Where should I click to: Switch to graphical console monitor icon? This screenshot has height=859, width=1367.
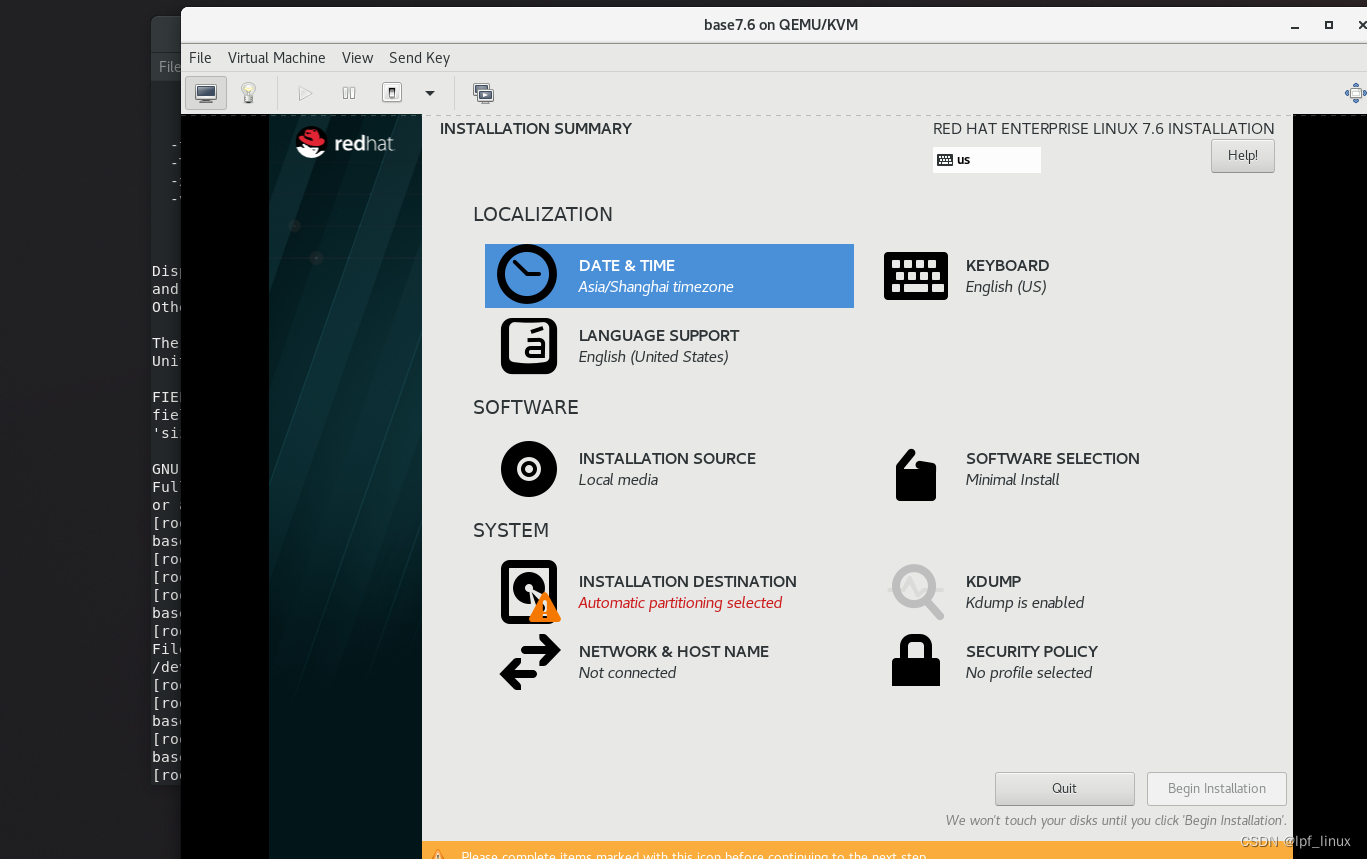coord(205,92)
